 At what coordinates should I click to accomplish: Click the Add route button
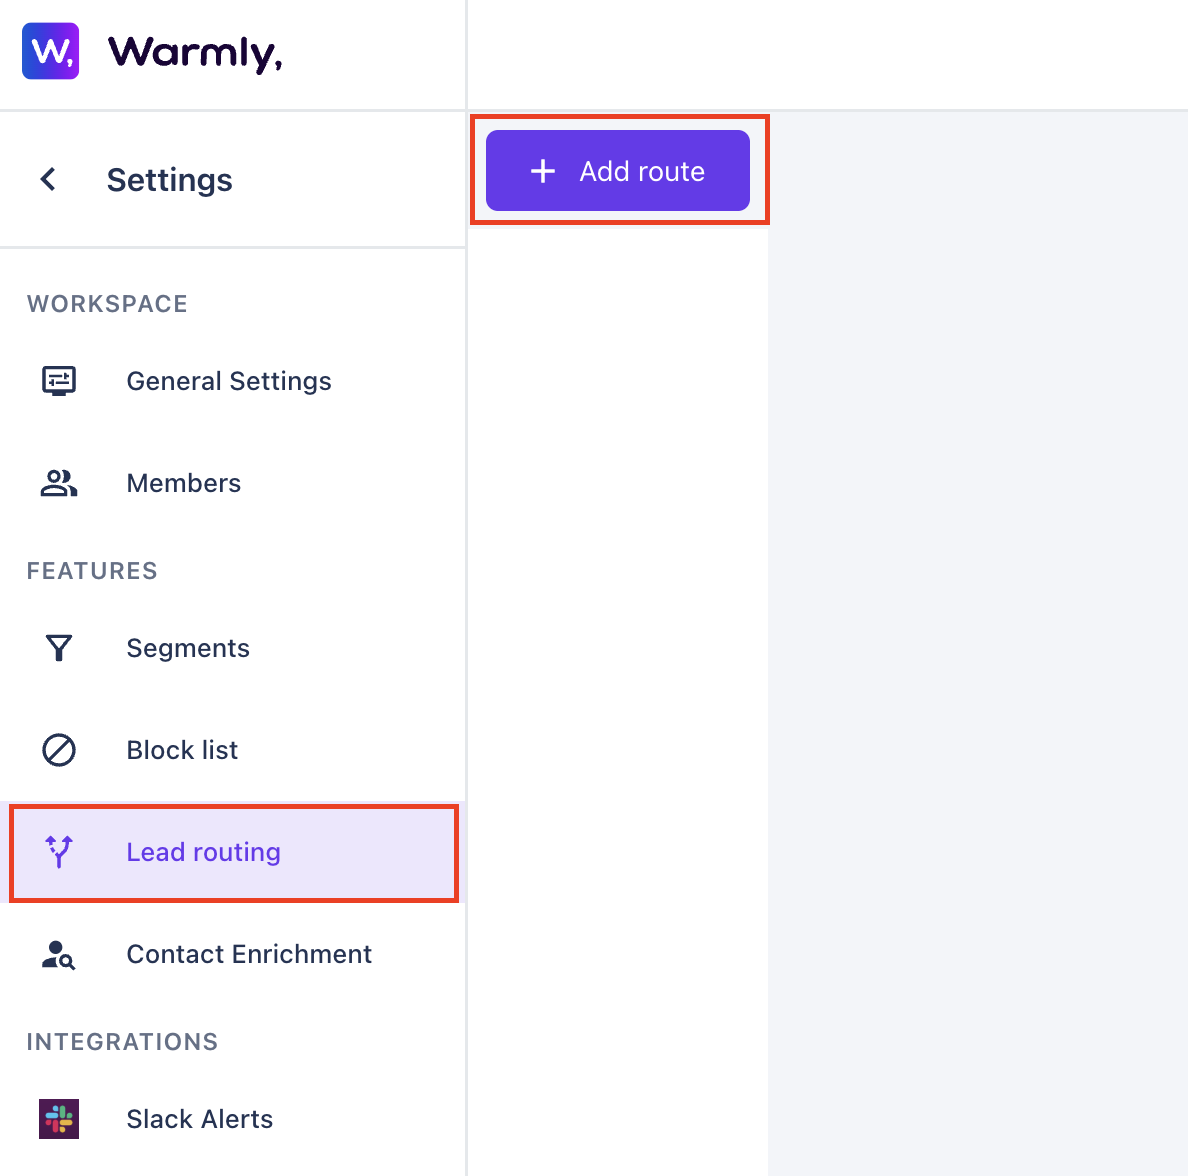pos(617,170)
